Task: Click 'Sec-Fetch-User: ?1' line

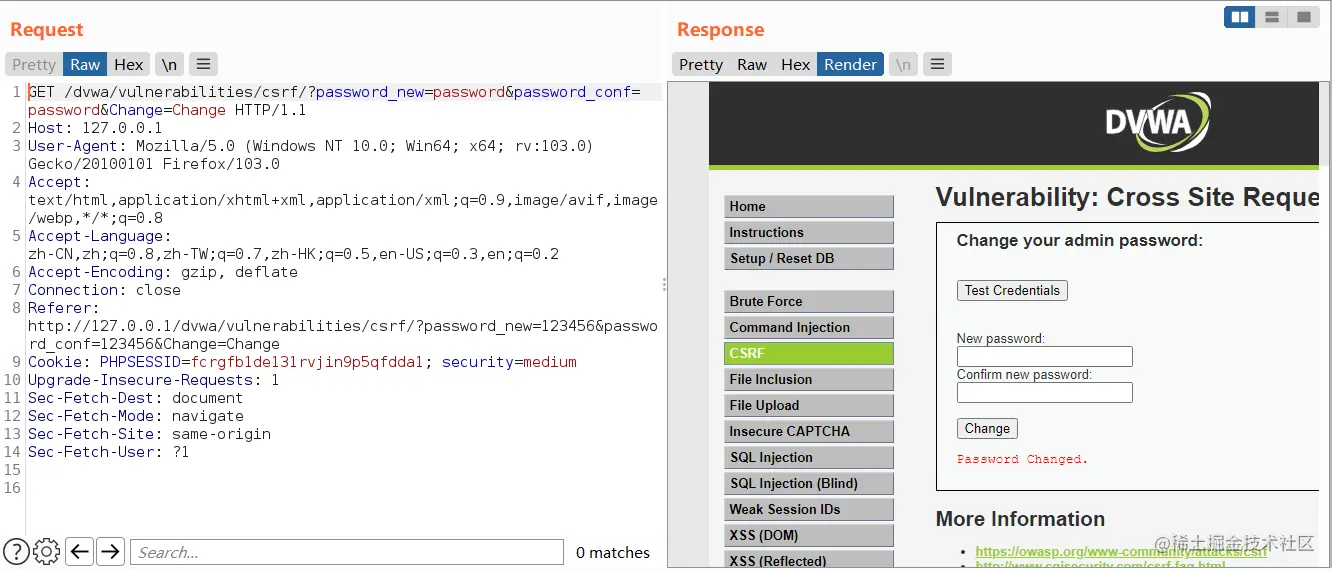Action: 108,452
